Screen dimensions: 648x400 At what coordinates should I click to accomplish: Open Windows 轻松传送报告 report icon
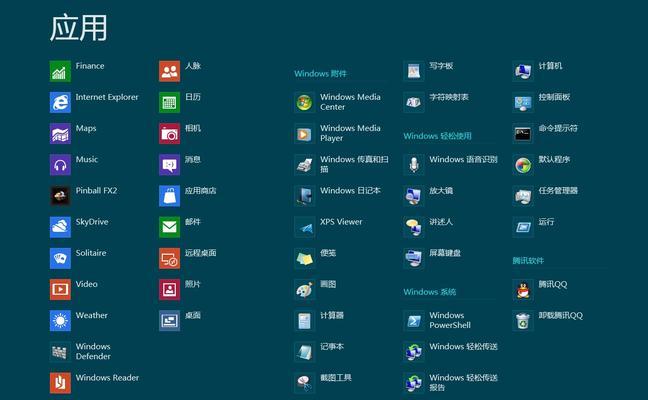pyautogui.click(x=414, y=383)
